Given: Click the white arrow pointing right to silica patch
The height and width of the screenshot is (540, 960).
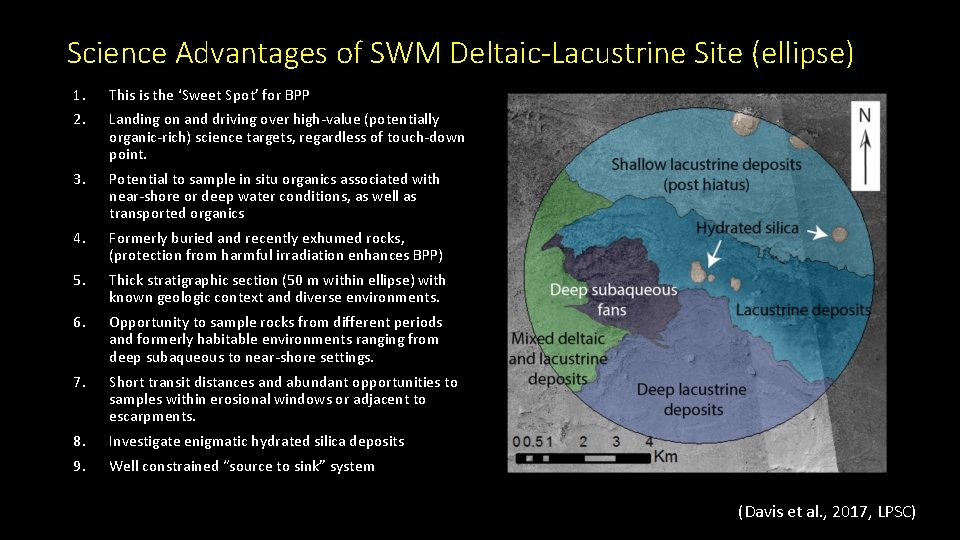Looking at the screenshot, I should tap(817, 233).
